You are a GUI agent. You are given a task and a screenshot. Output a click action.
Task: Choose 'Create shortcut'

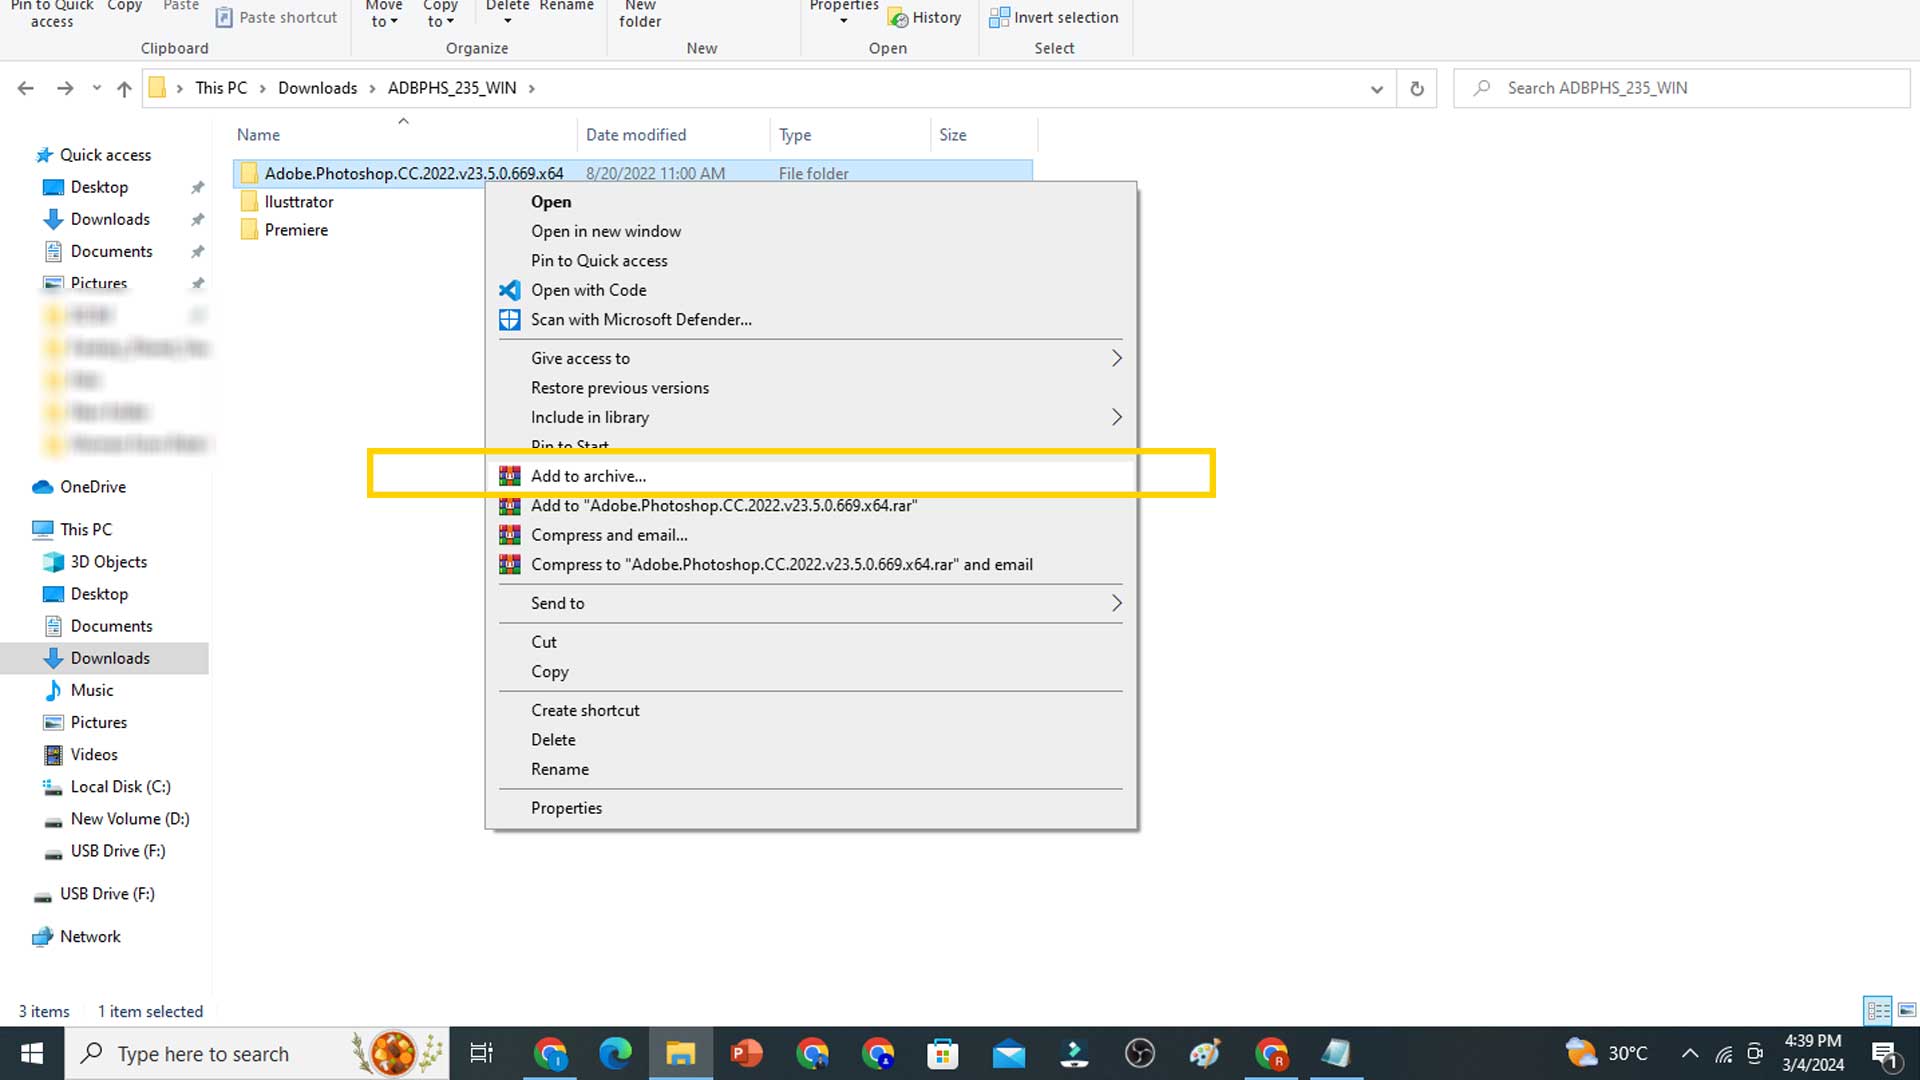[x=585, y=710]
